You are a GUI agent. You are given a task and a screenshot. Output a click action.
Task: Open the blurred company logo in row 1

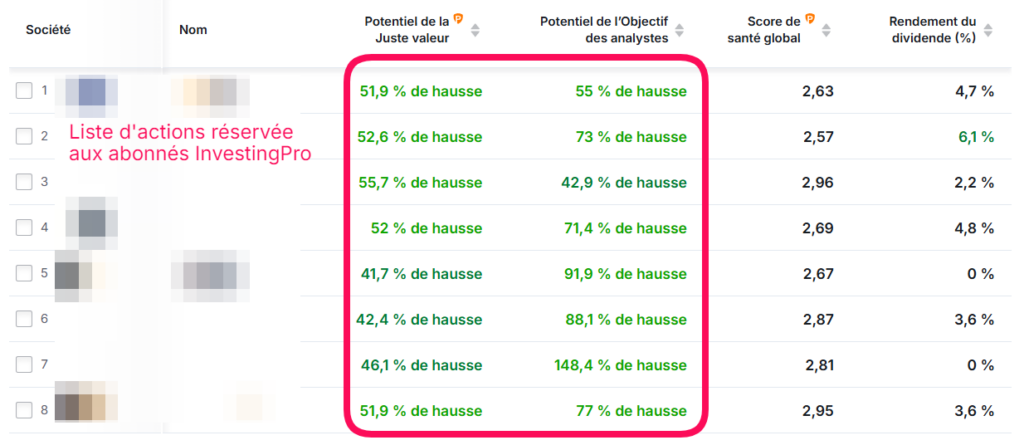pos(90,91)
